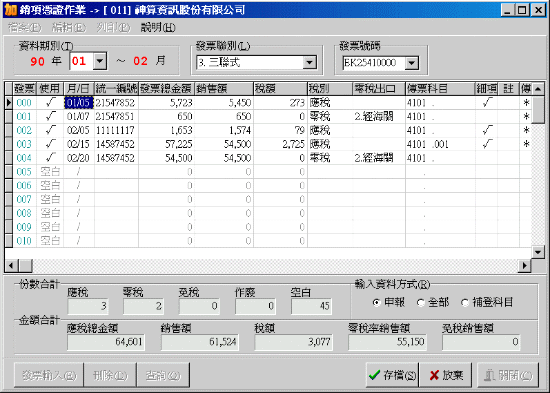The image size is (550, 393).
Task: Click the 稅額 total field showing 3,077
Action: click(x=293, y=342)
